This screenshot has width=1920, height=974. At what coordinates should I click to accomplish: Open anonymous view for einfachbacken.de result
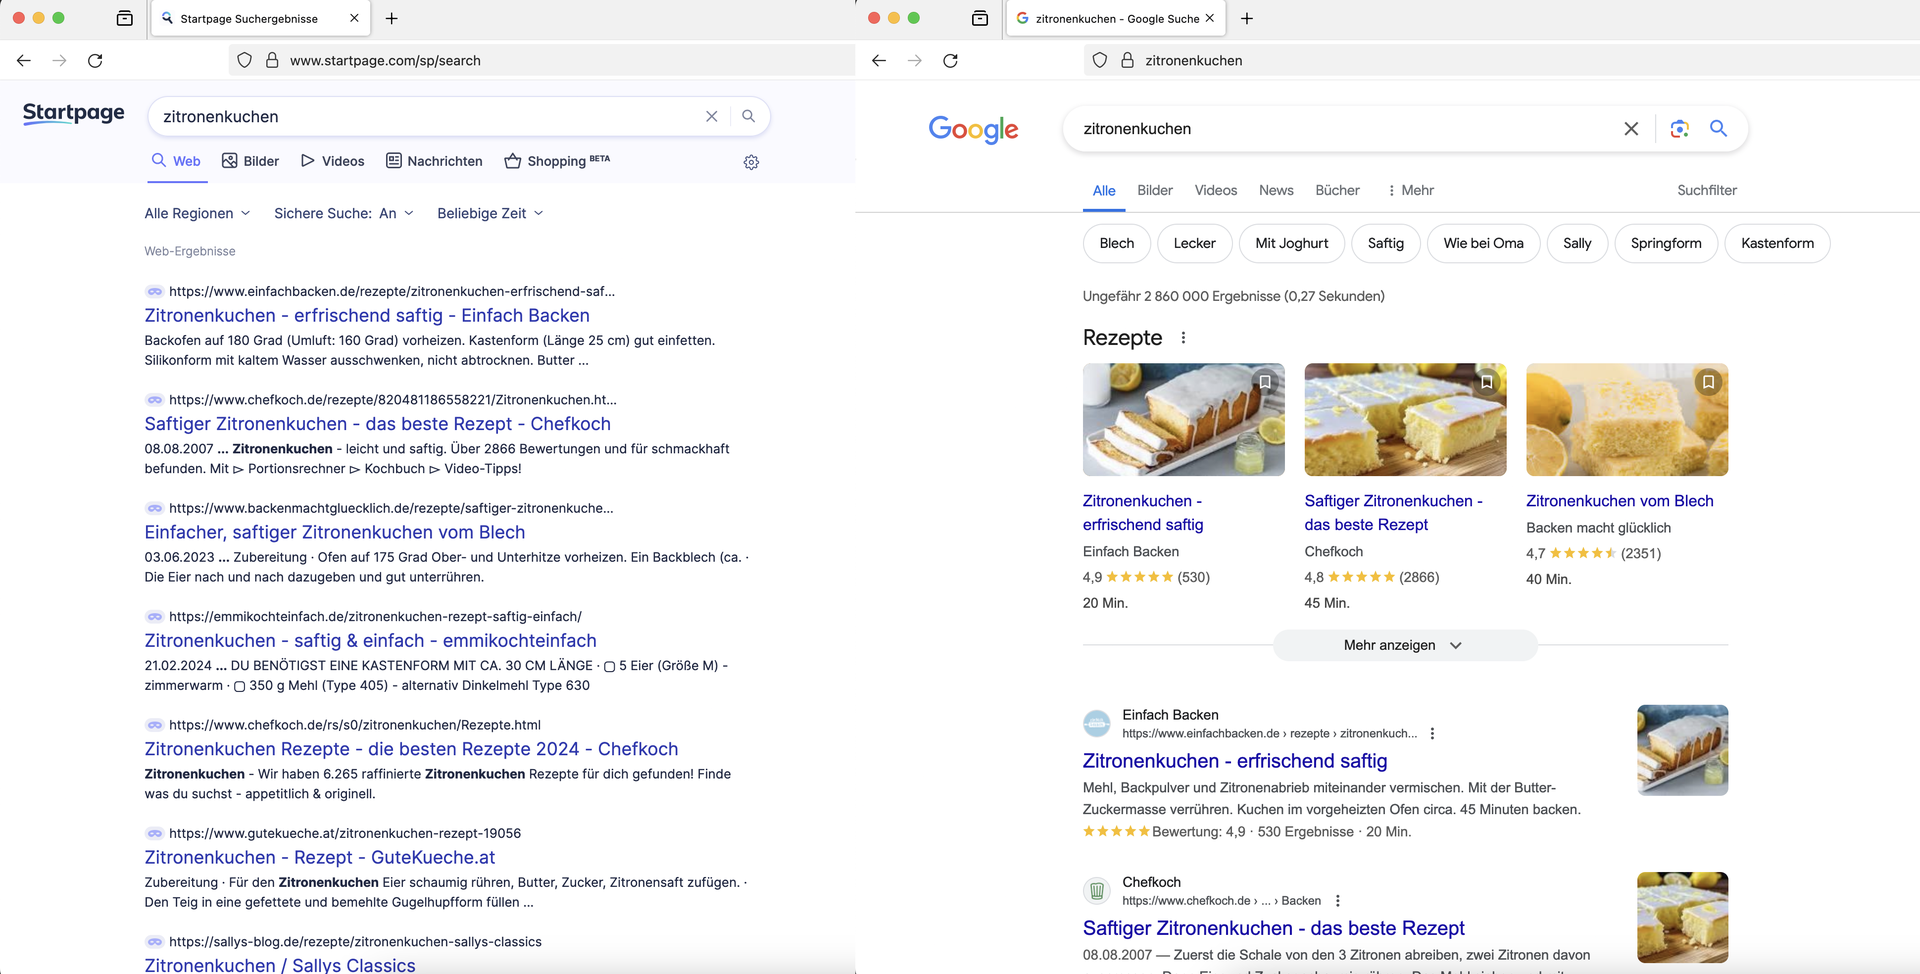(x=154, y=292)
